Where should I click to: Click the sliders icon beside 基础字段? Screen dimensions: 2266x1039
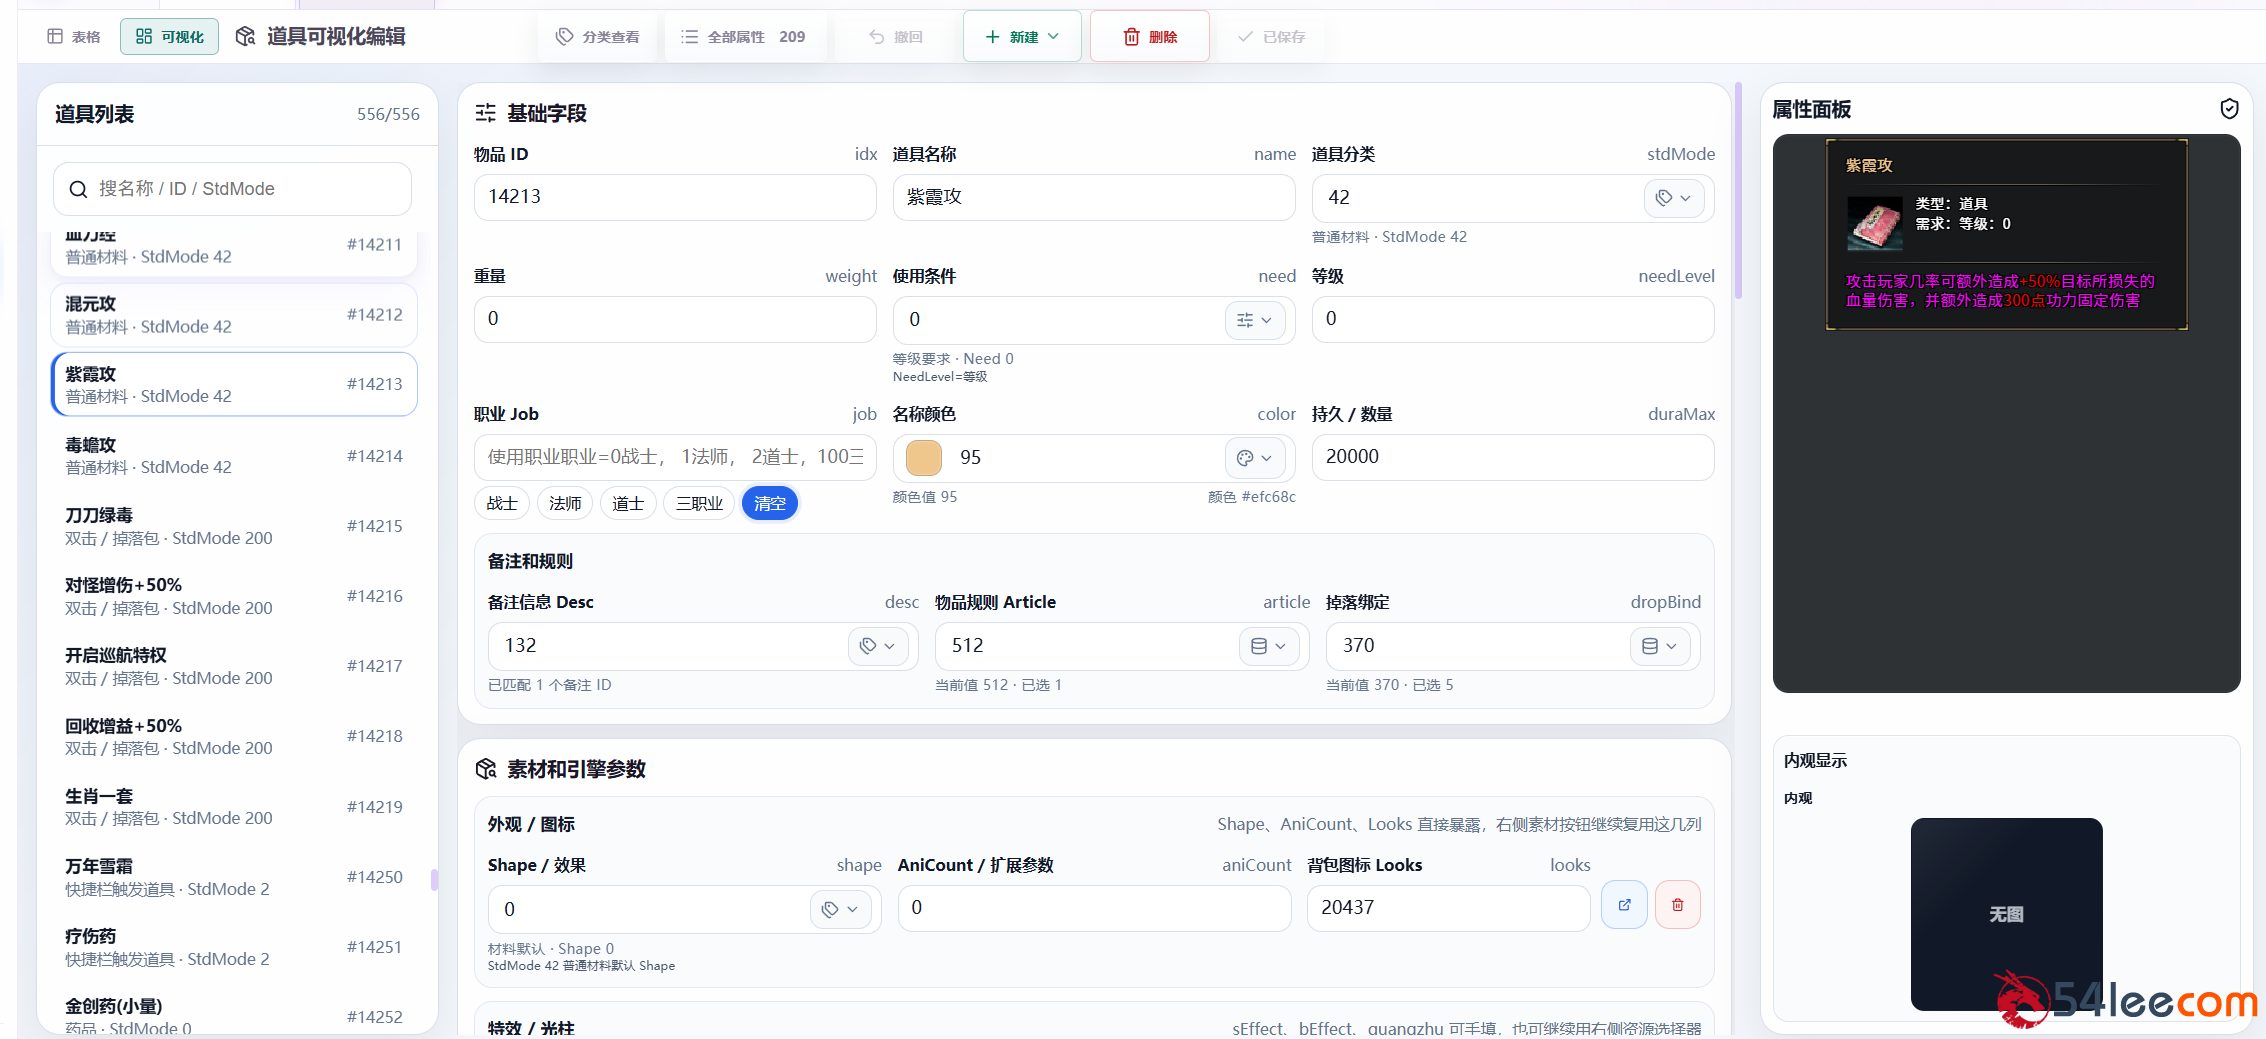[485, 113]
